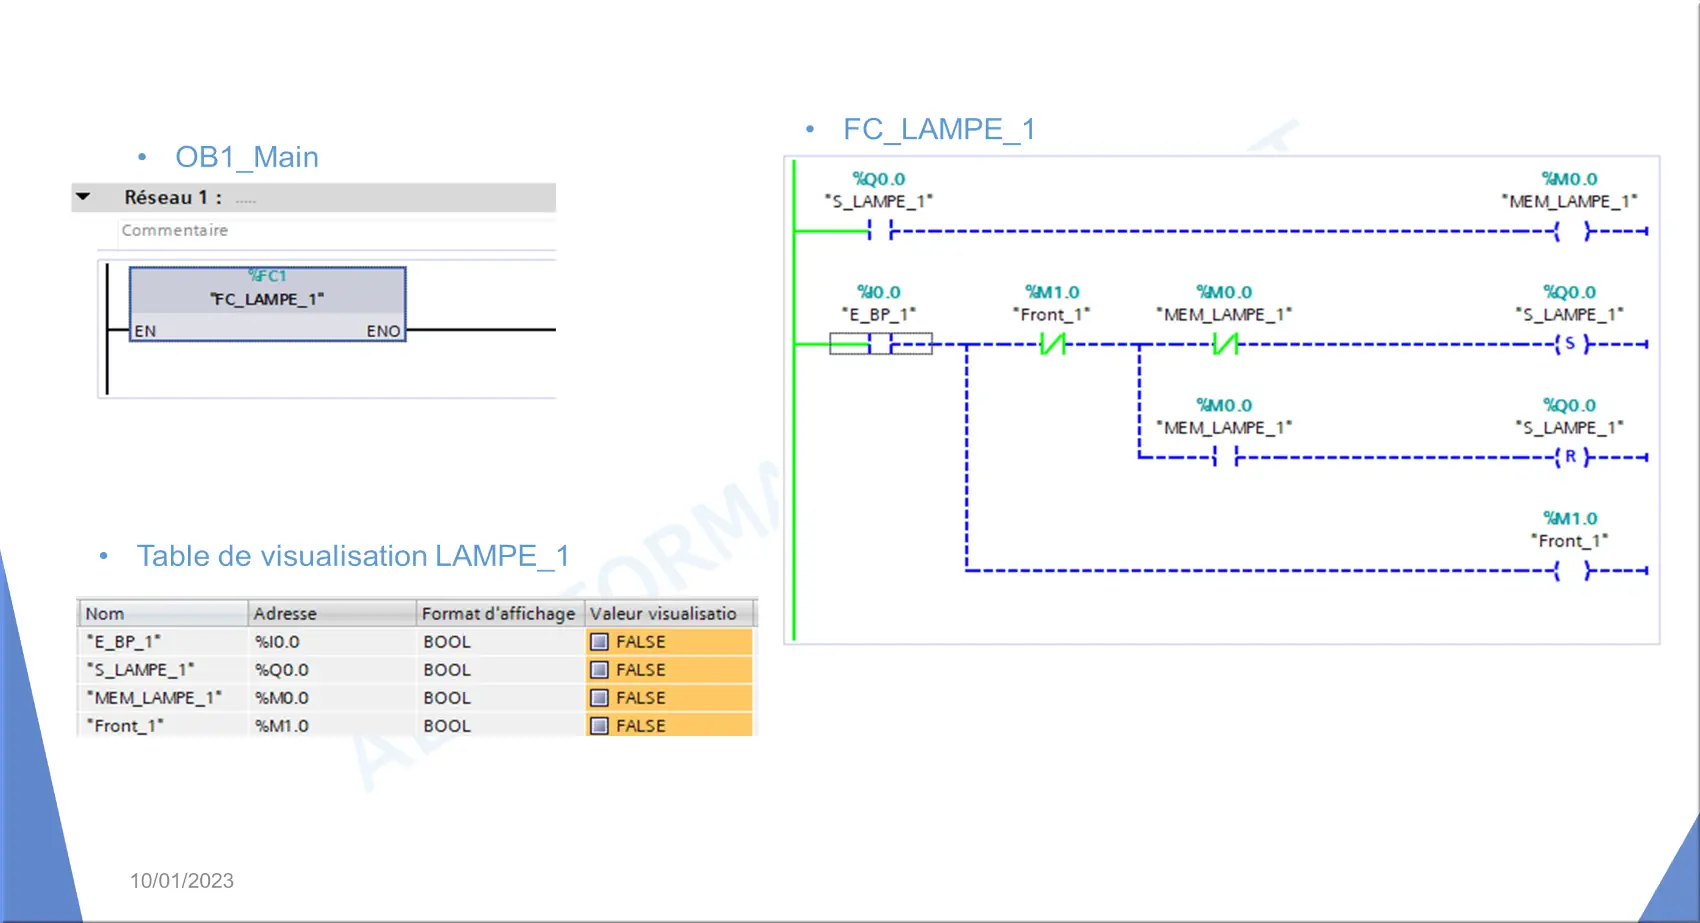1700x923 pixels.
Task: Click the %M1.0 address cell in table
Action: pyautogui.click(x=331, y=726)
